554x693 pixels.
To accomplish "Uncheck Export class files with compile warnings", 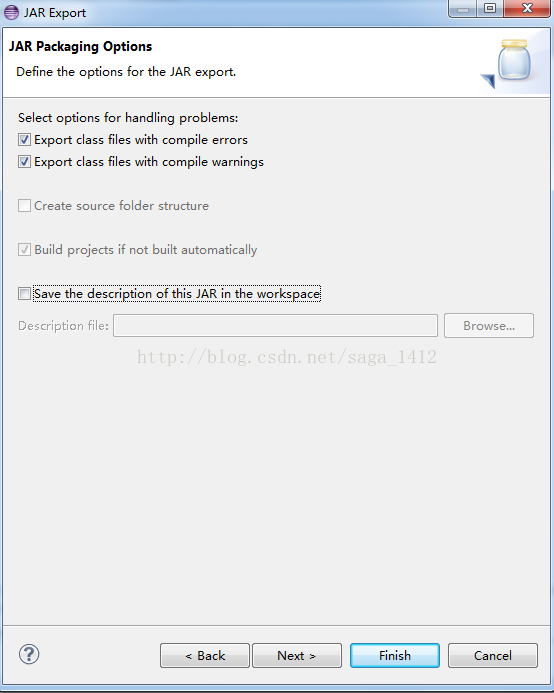I will click(24, 162).
